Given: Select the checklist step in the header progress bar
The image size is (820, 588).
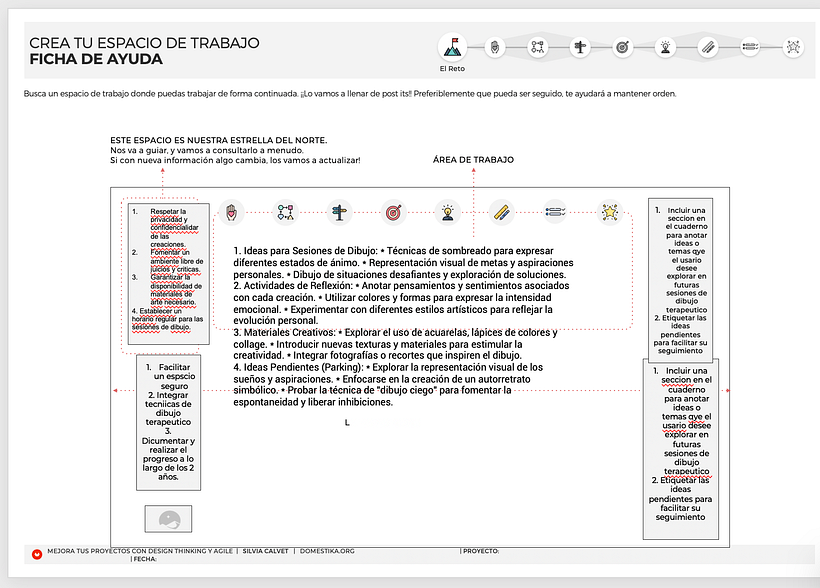Looking at the screenshot, I should 750,48.
